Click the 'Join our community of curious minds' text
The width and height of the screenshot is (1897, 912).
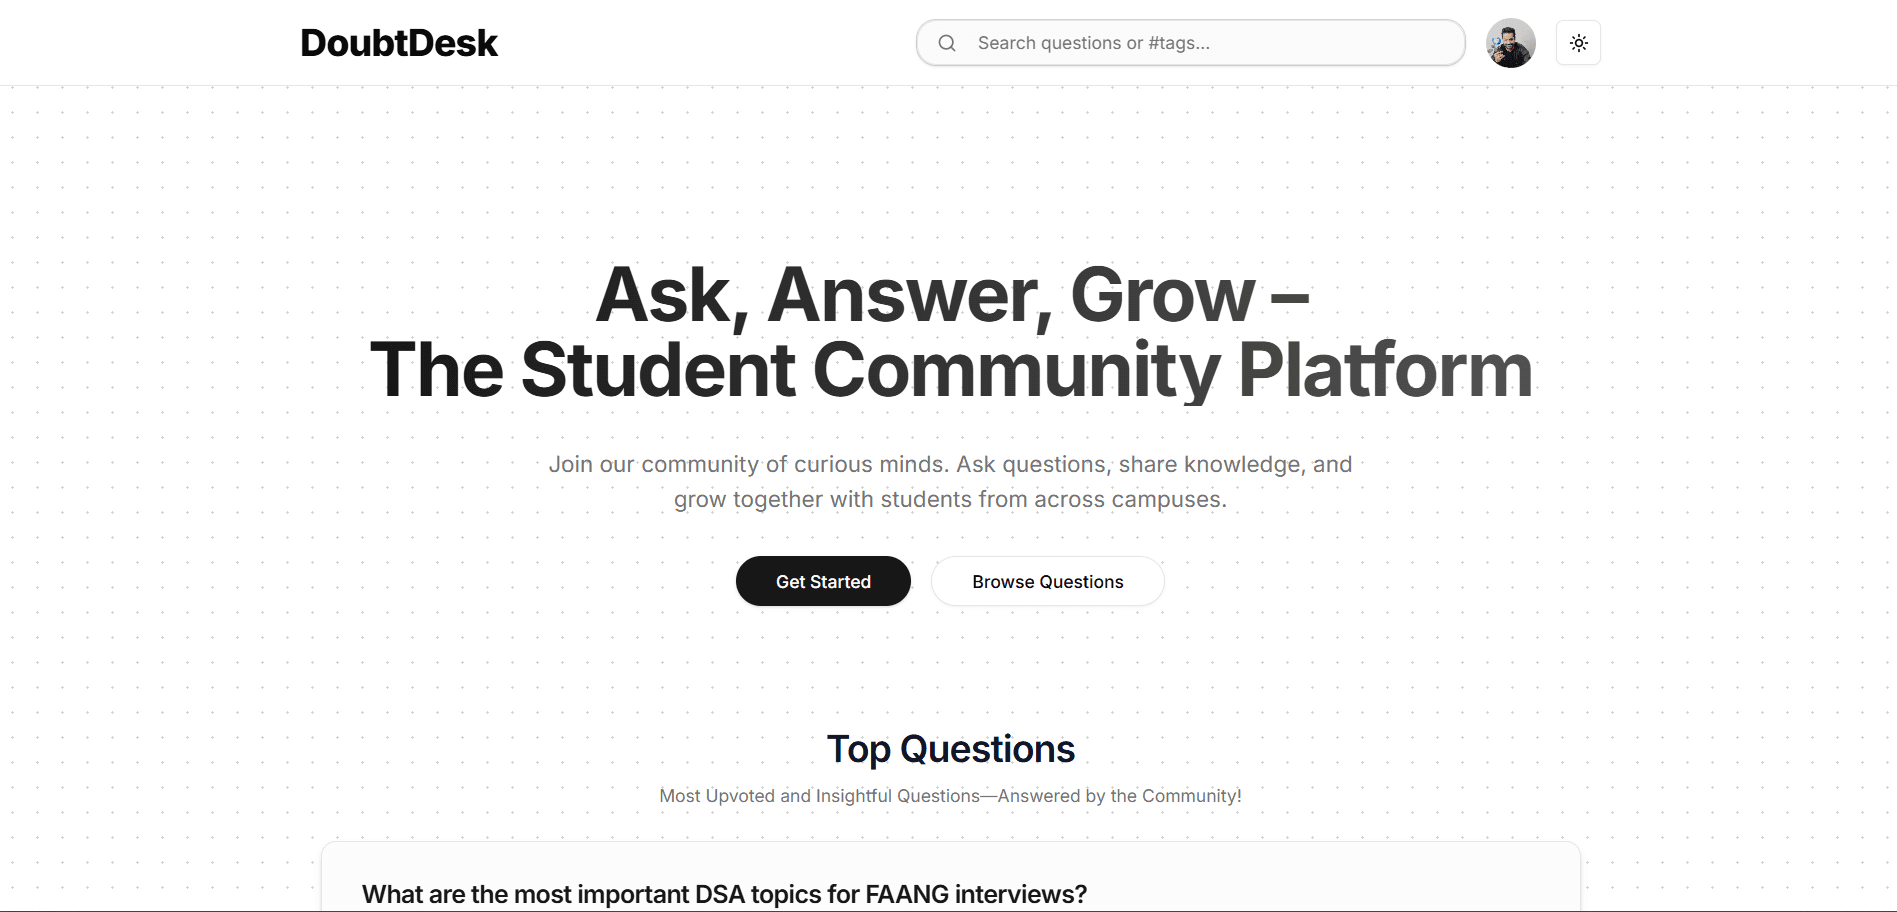[747, 464]
